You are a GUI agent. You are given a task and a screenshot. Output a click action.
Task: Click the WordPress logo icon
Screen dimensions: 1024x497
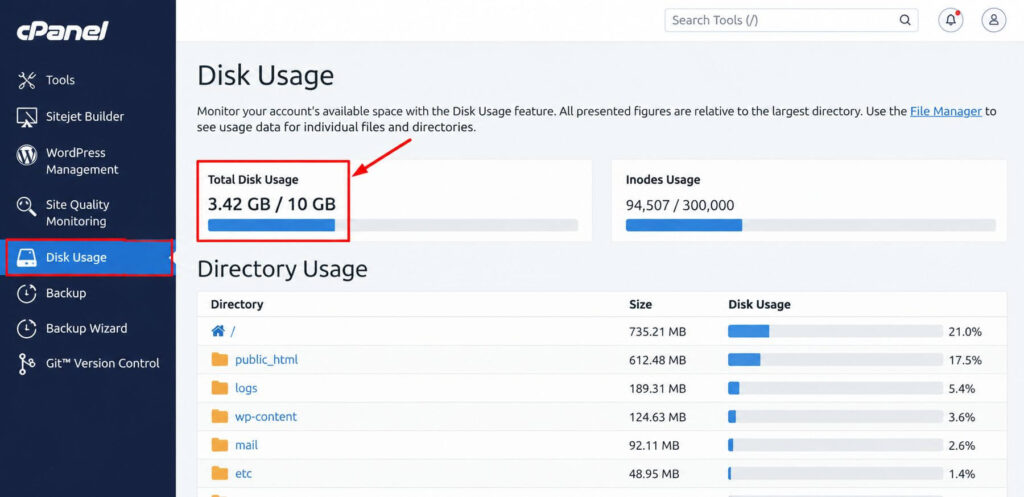point(27,155)
